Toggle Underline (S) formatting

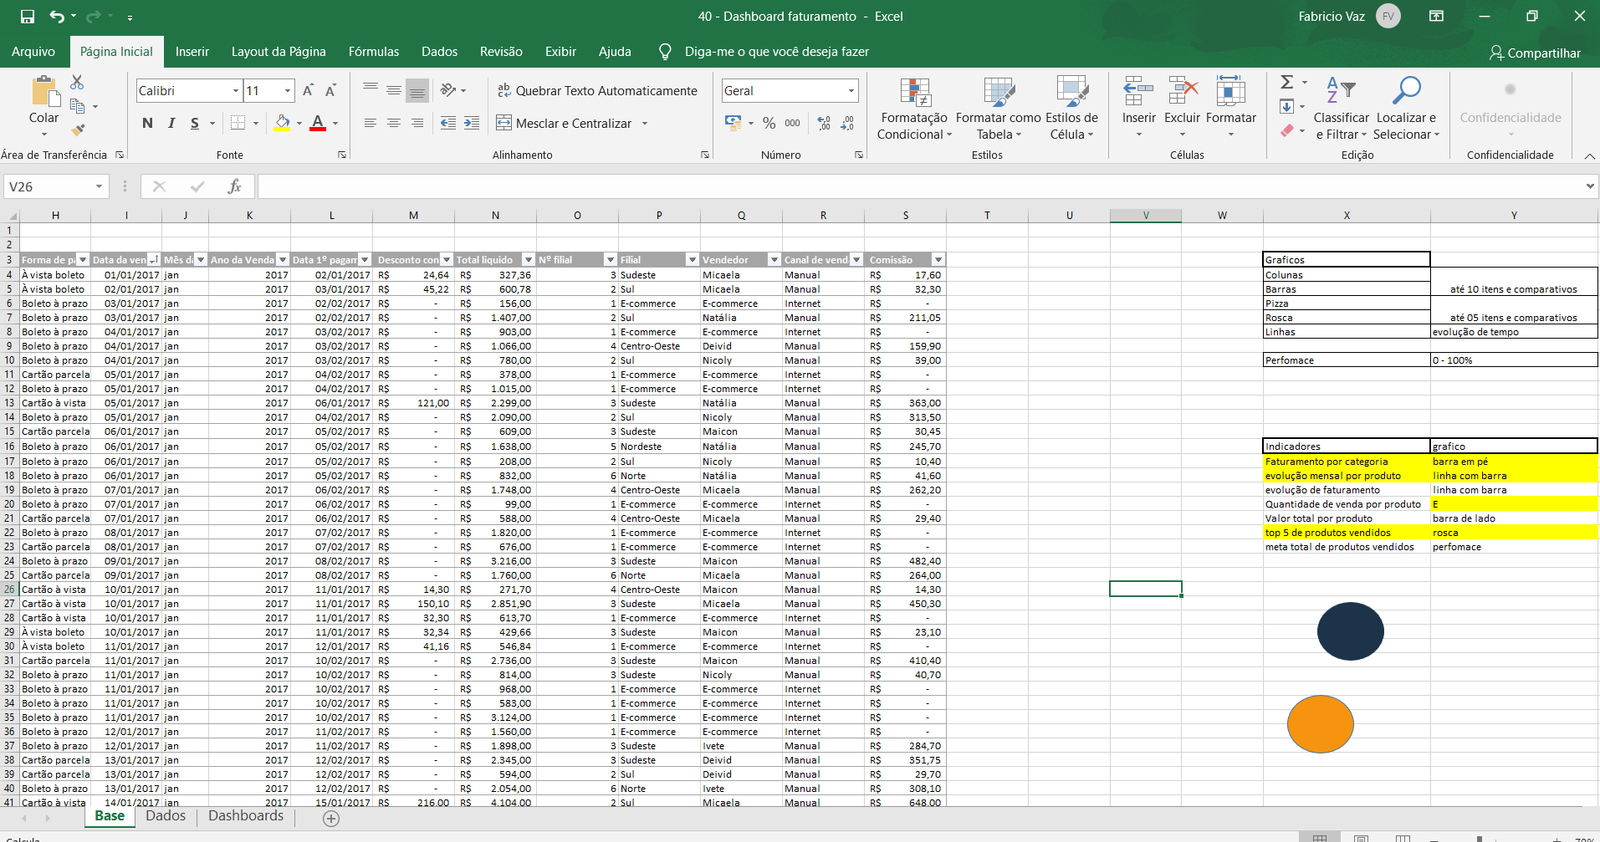[x=194, y=123]
